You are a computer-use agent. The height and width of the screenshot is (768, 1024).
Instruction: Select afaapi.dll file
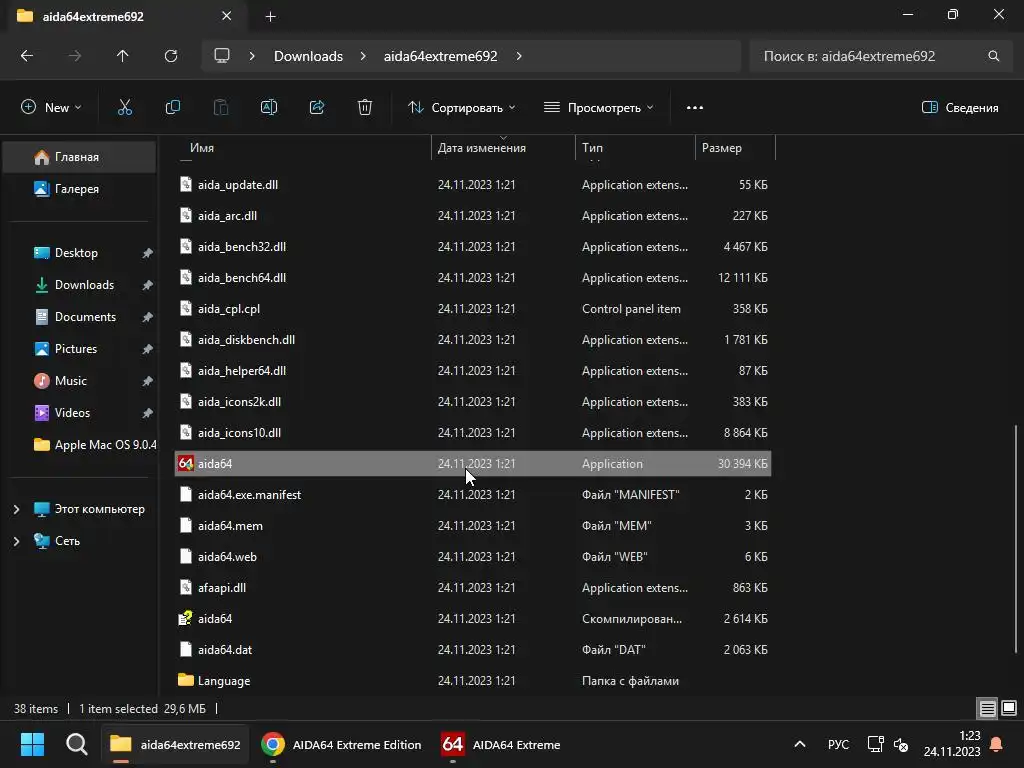[x=473, y=588]
